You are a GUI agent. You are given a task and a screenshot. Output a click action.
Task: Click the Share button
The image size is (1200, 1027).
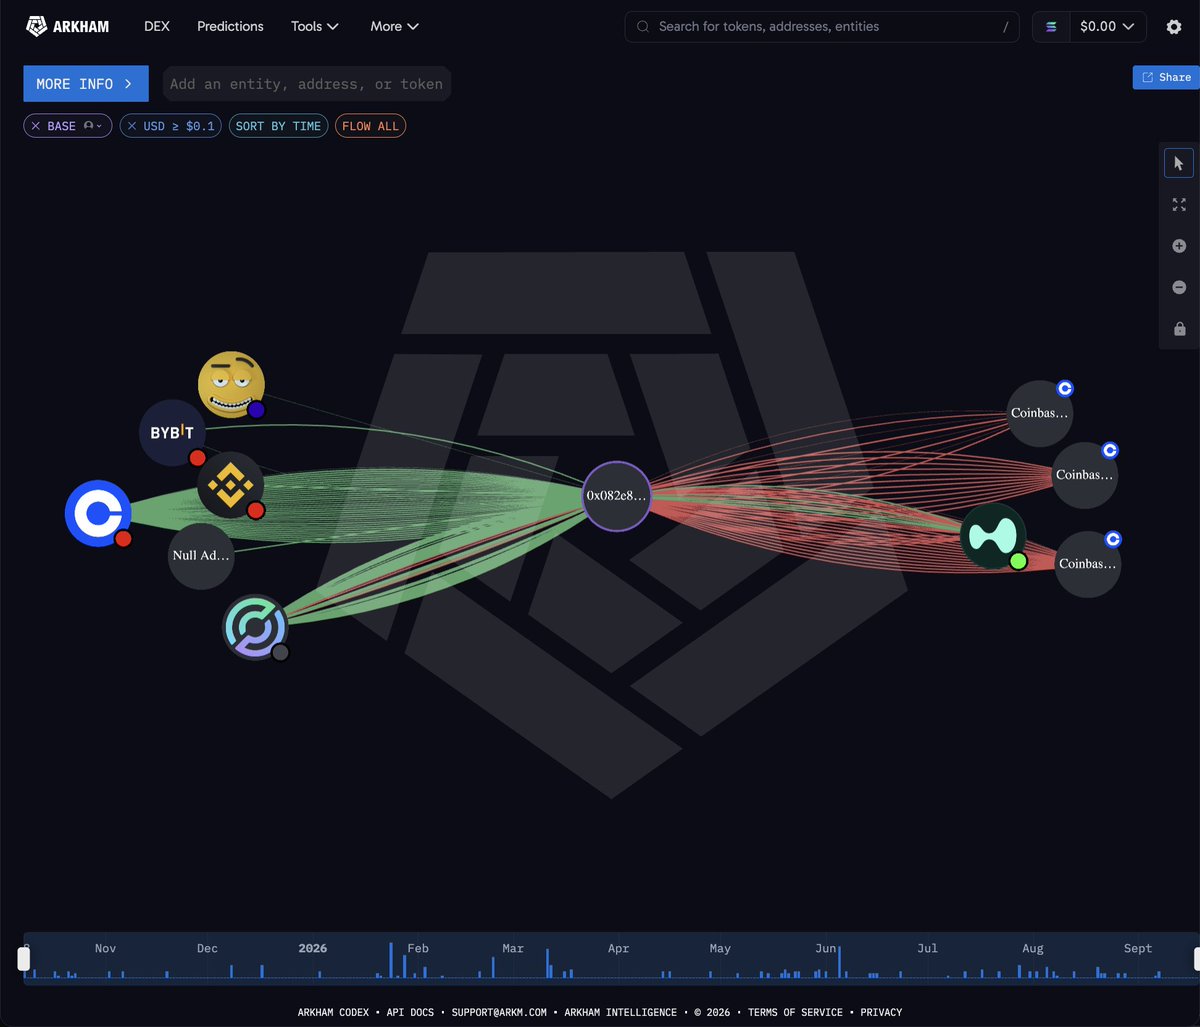(1166, 77)
